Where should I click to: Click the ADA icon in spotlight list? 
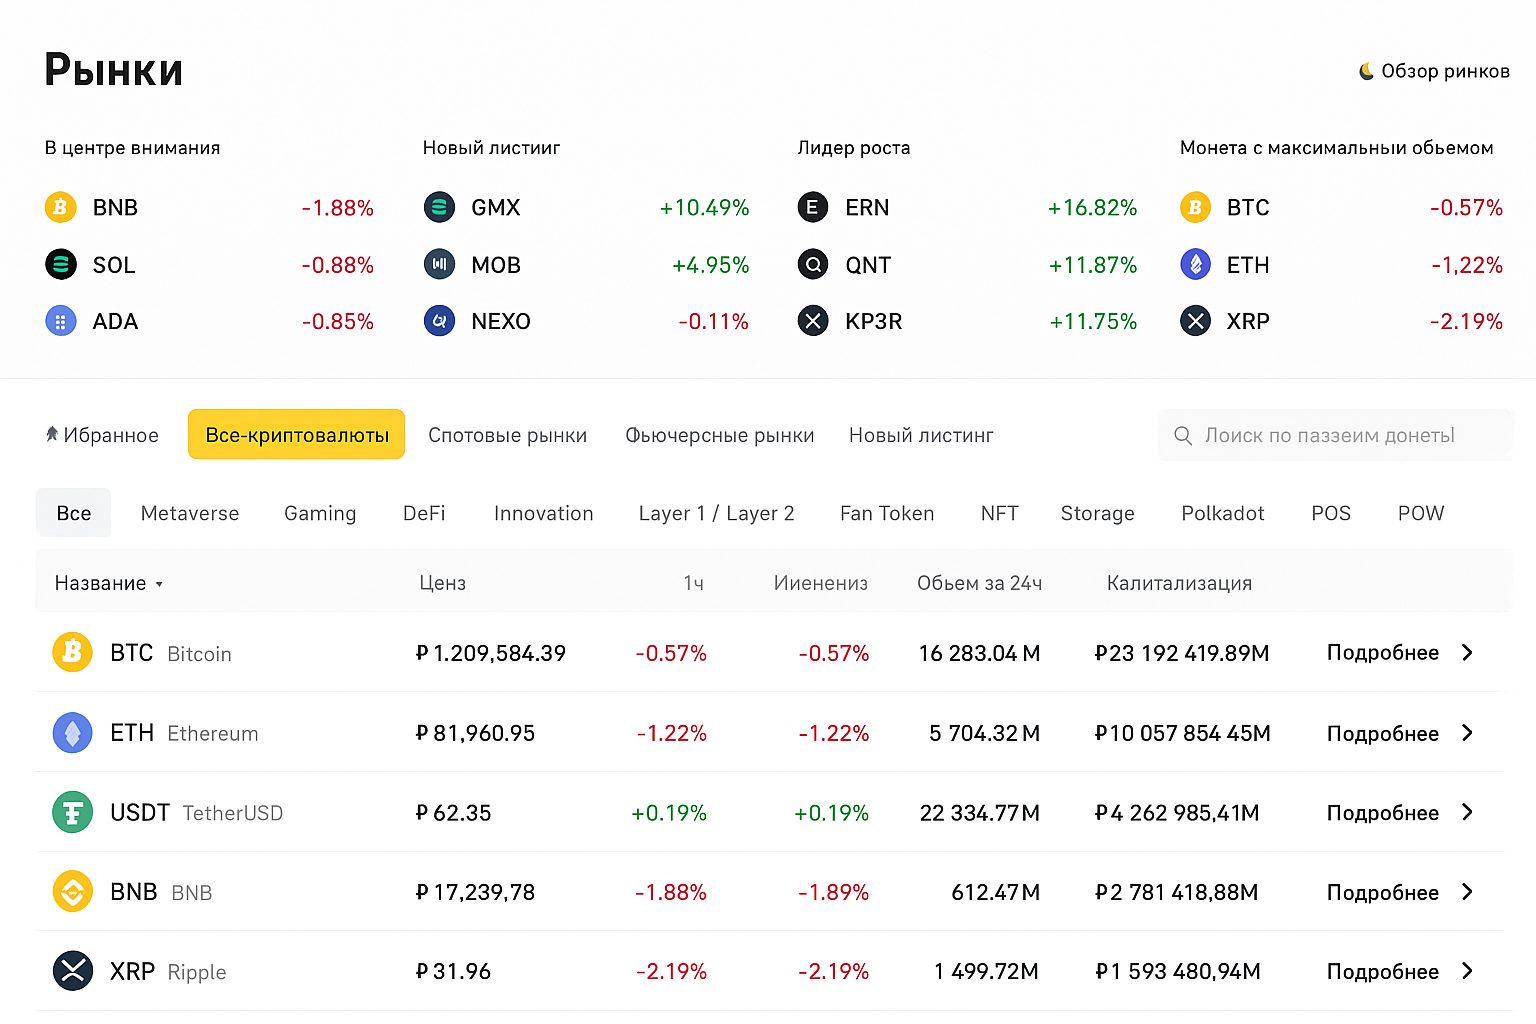coord(61,321)
